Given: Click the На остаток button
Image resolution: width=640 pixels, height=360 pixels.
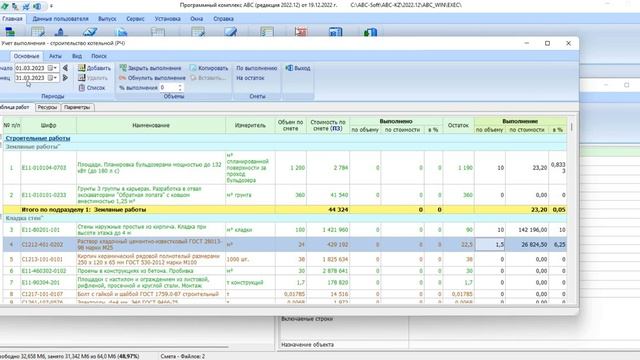Looking at the screenshot, I should tap(250, 78).
